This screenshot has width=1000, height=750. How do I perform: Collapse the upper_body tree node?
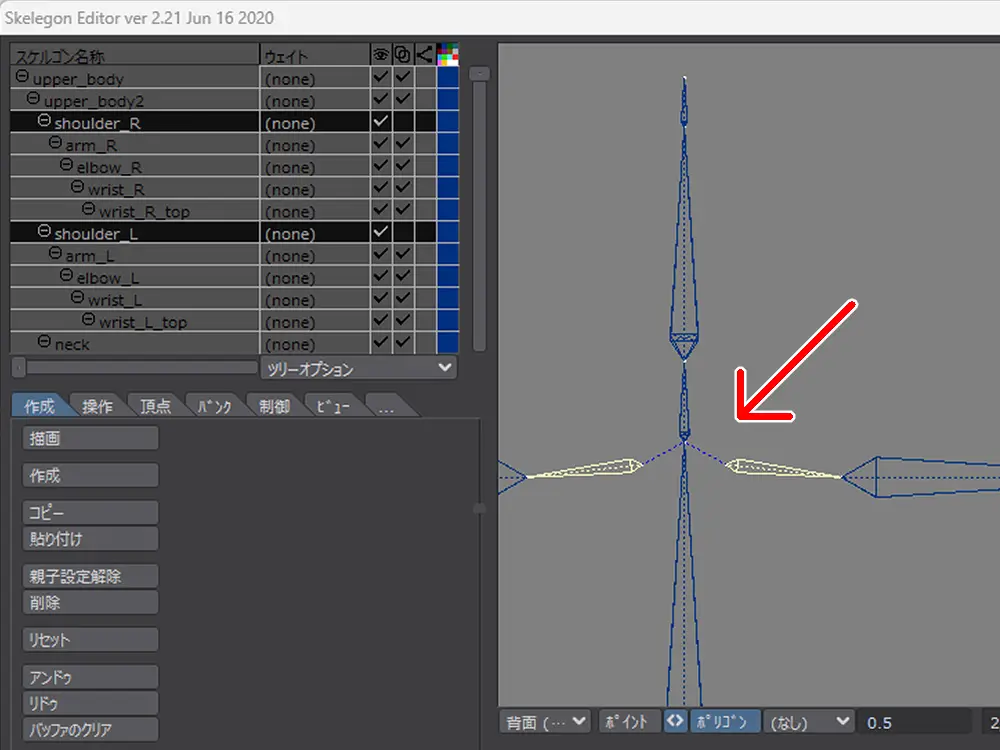pyautogui.click(x=23, y=78)
